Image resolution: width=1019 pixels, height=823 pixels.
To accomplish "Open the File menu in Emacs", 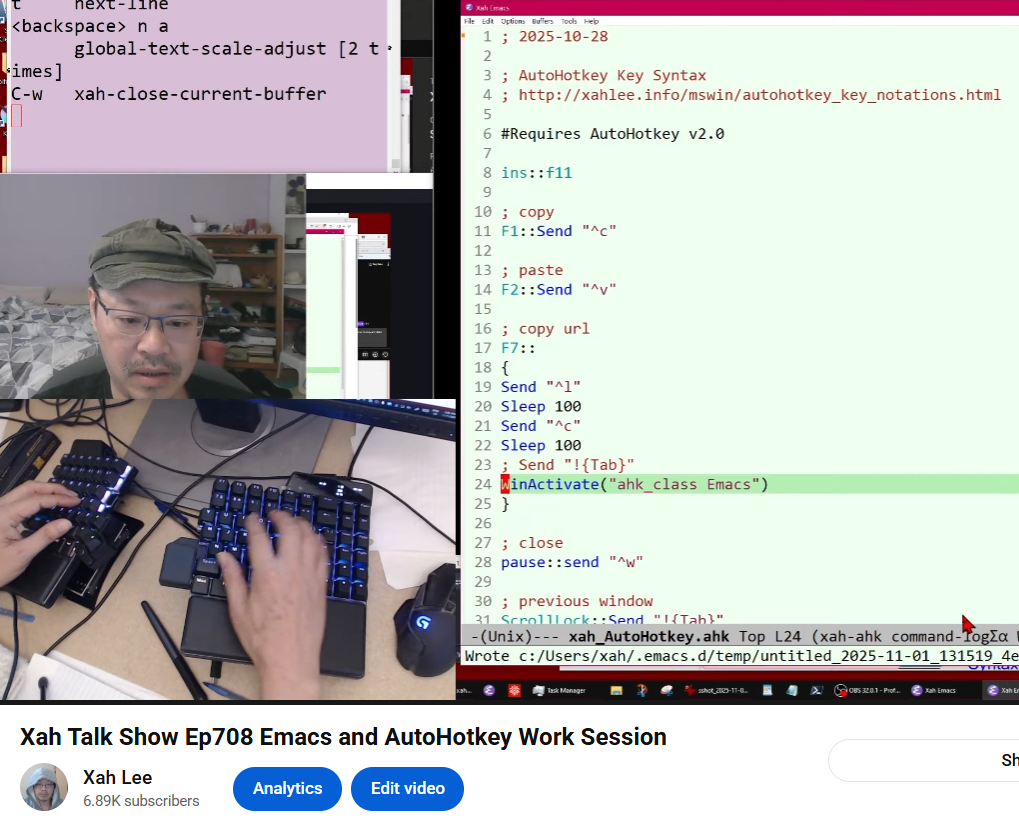I will (469, 21).
